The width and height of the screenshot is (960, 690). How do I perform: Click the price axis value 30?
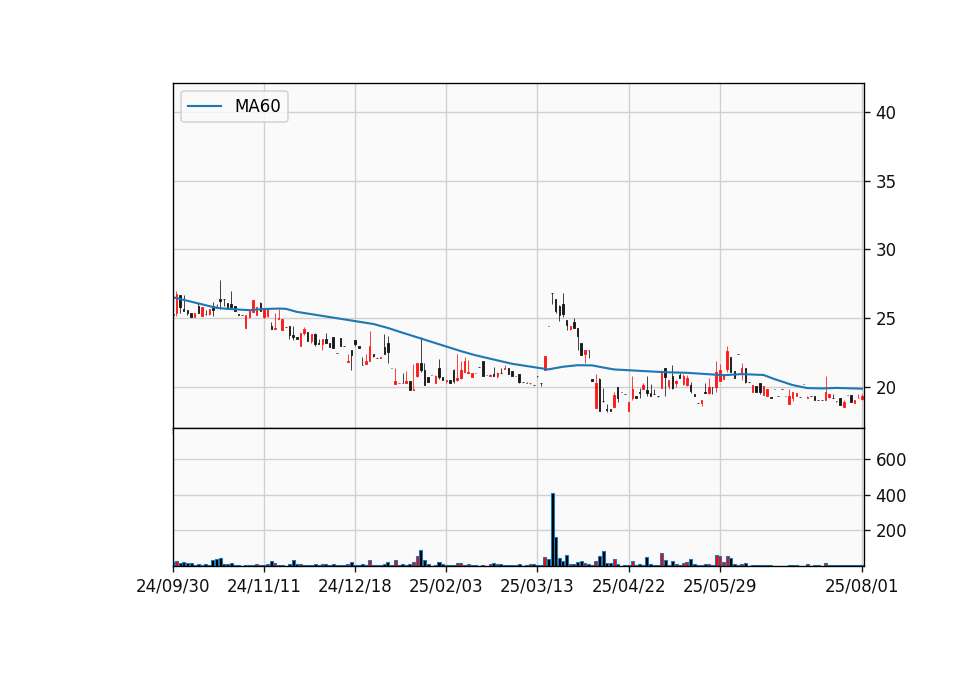click(886, 250)
